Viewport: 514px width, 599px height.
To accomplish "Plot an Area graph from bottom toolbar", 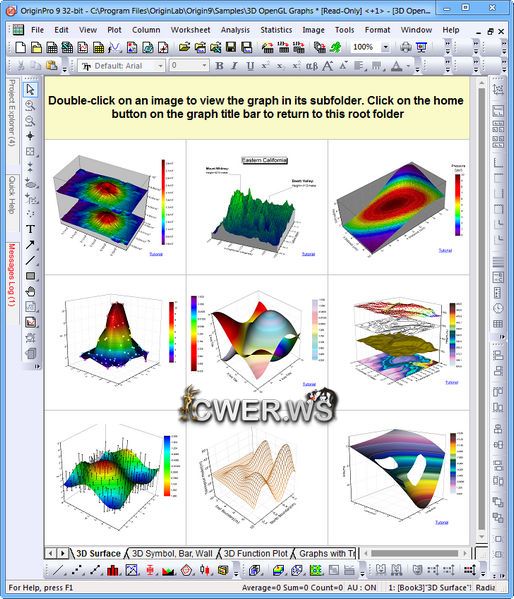I will tap(168, 570).
